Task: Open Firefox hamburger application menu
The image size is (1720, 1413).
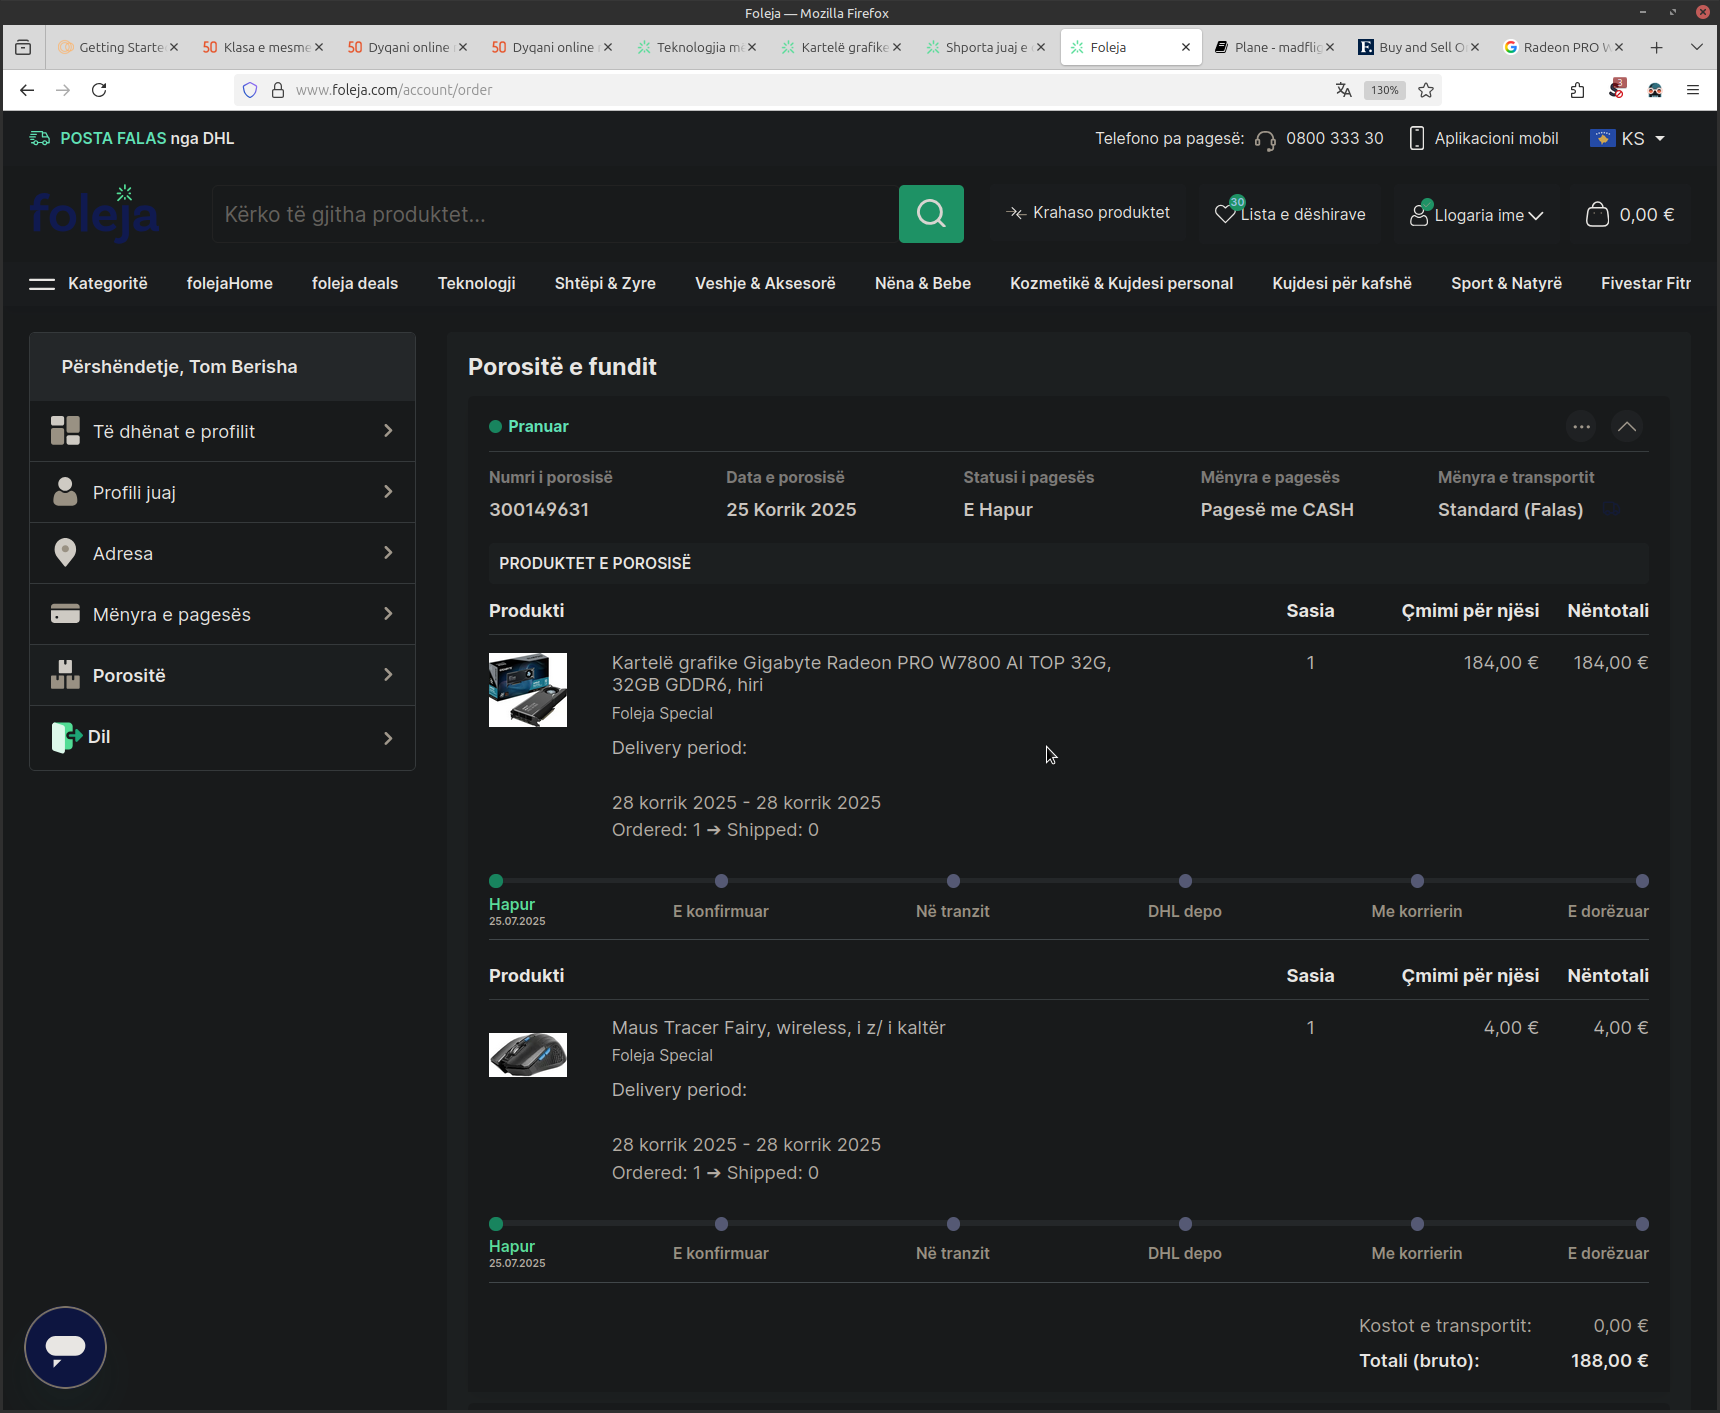Action: [x=1693, y=90]
